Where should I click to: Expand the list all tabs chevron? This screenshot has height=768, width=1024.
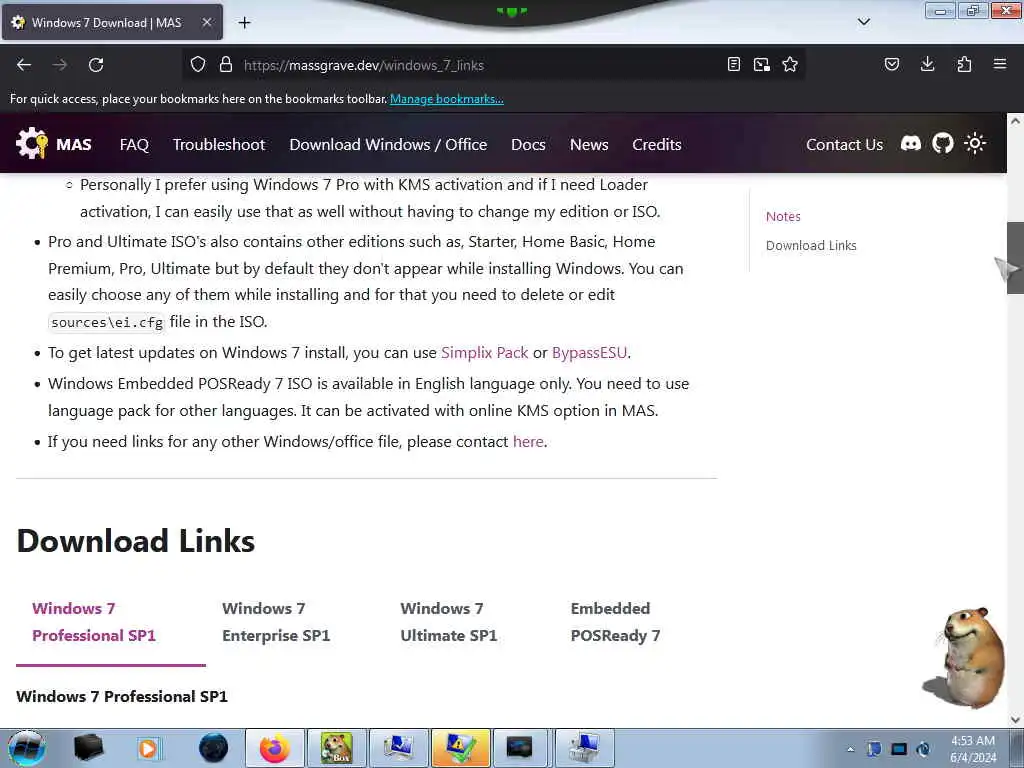point(863,22)
